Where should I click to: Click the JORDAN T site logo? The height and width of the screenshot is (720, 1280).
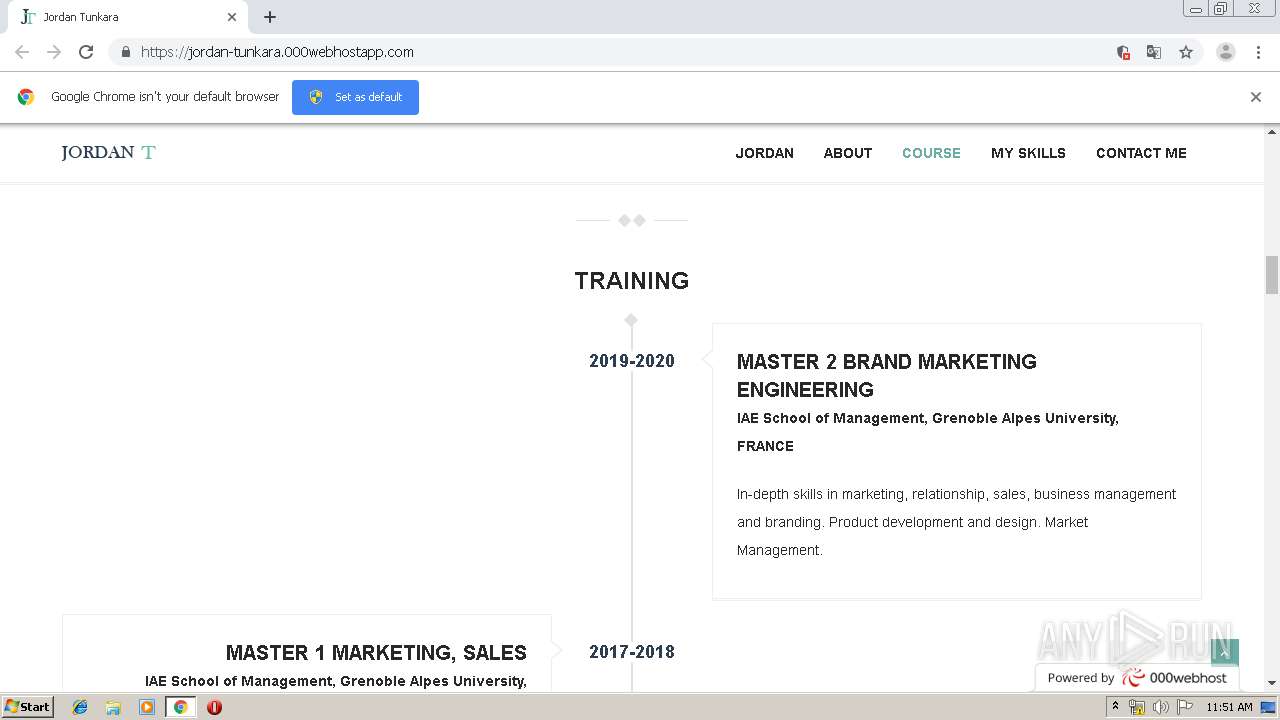108,153
